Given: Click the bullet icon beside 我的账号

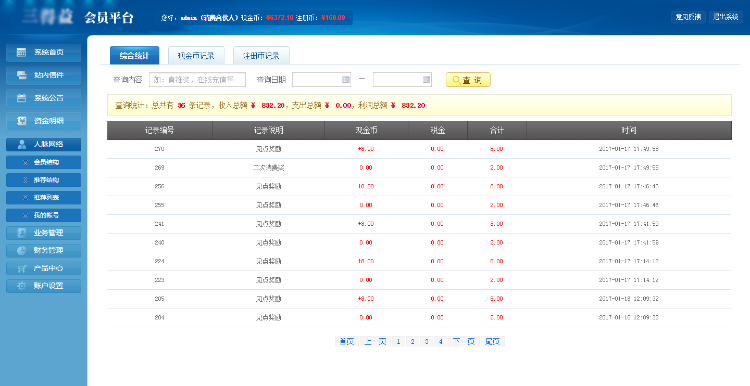Looking at the screenshot, I should 25,215.
